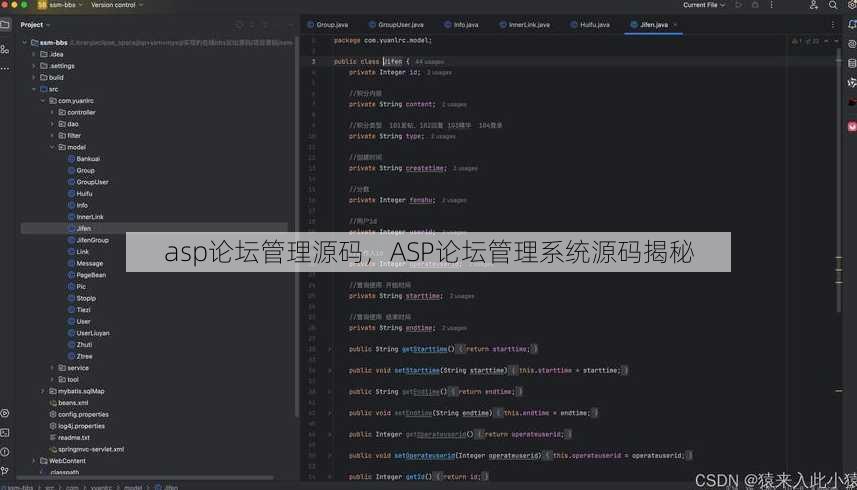Image resolution: width=857 pixels, height=490 pixels.
Task: Open the Version control dropdown
Action: point(117,5)
